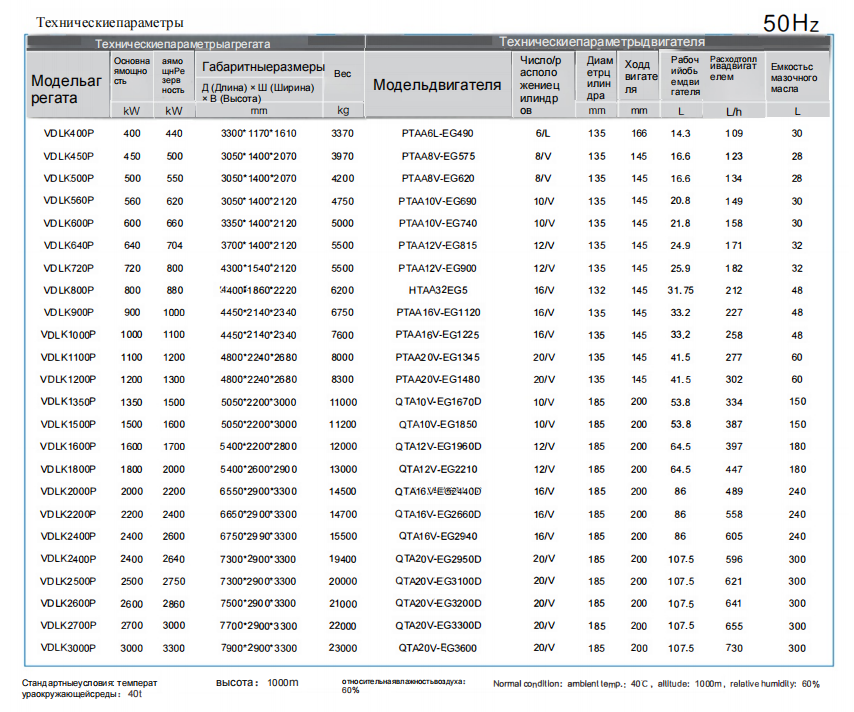Viewport: 854px width, 712px height.
Task: Click displacement value 31.75
Action: point(681,290)
